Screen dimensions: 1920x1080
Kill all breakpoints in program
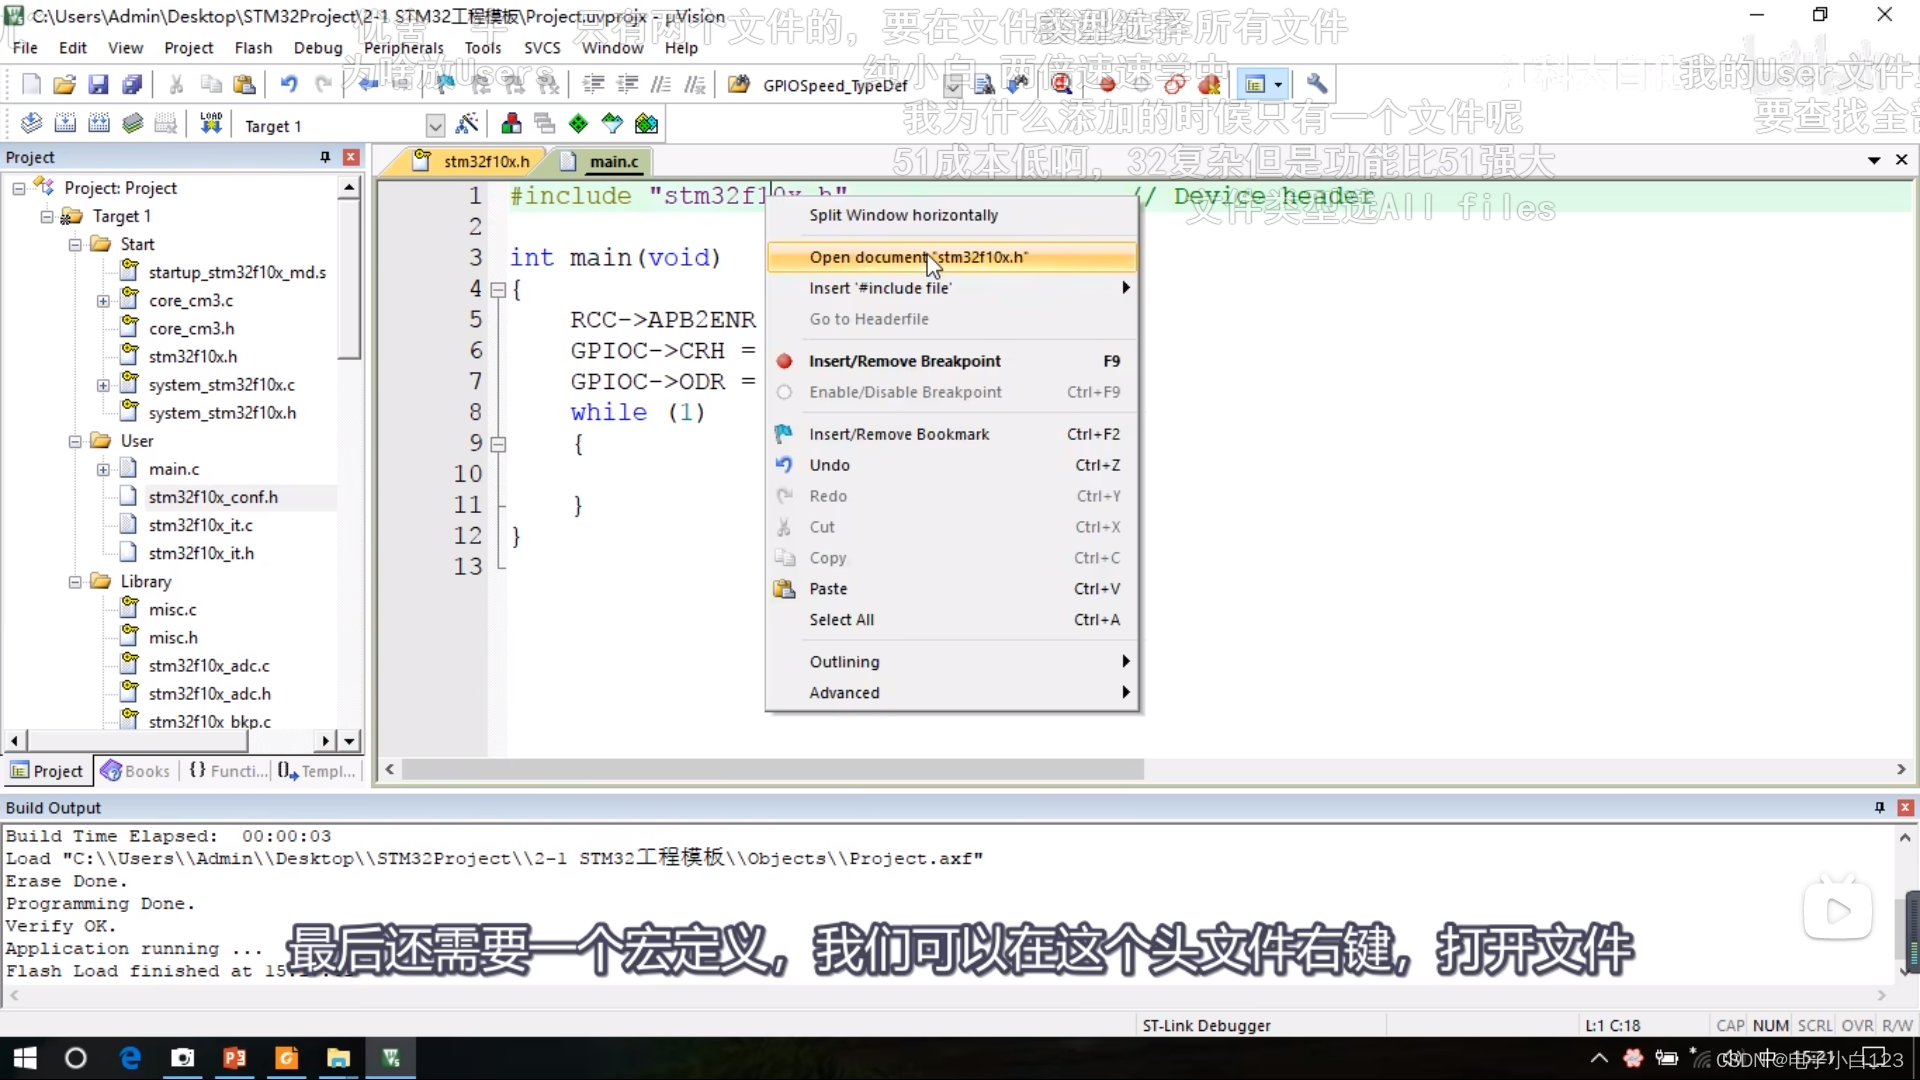click(x=1210, y=84)
